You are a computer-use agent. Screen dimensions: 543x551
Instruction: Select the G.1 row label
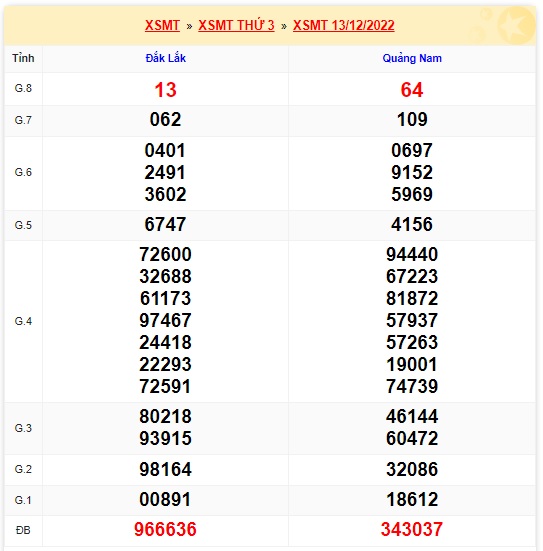[23, 500]
